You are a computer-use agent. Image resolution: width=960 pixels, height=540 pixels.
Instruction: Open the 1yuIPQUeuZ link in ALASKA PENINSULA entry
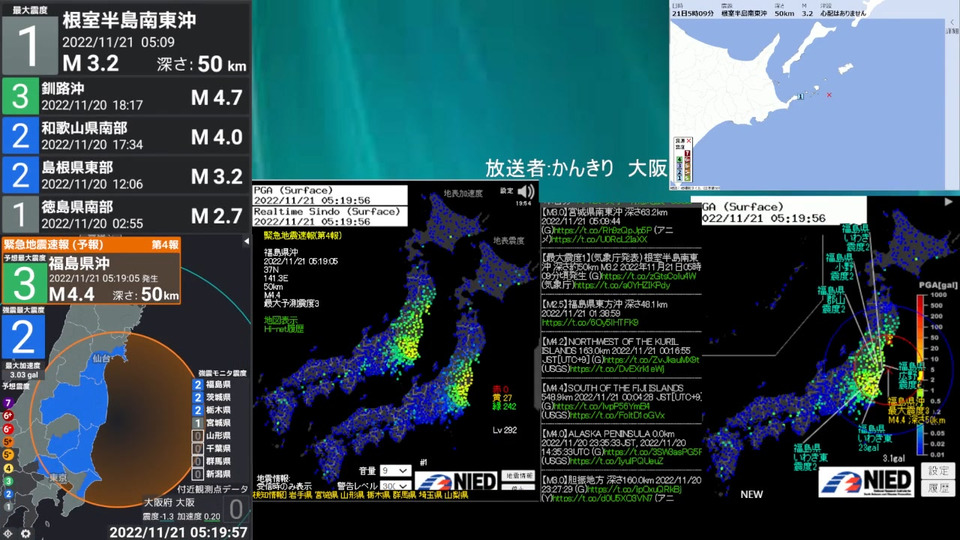(x=616, y=461)
